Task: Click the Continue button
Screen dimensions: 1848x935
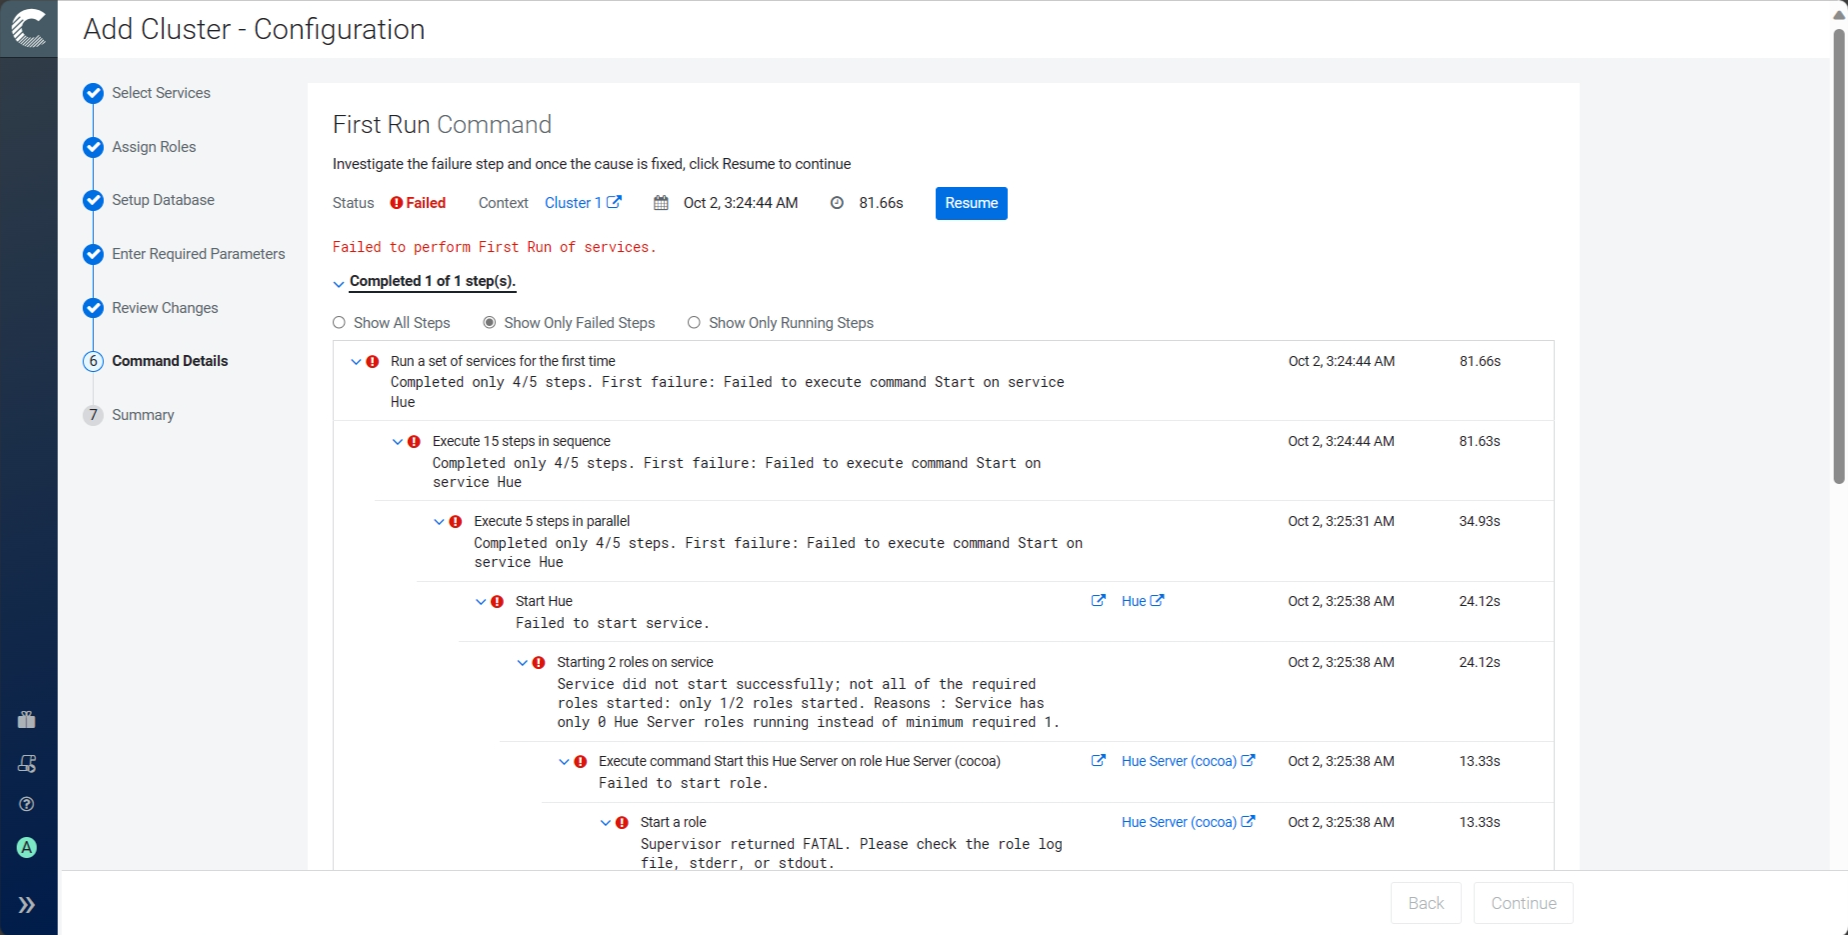Action: [1523, 903]
